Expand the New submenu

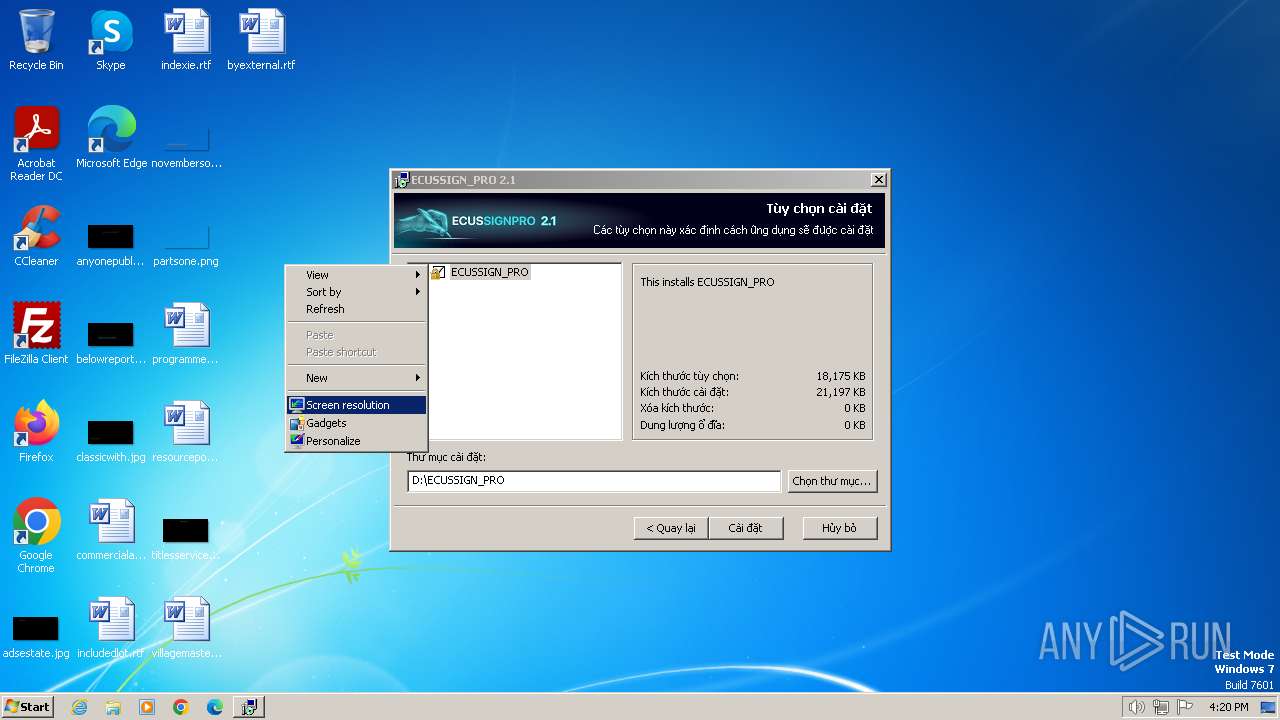tap(356, 378)
